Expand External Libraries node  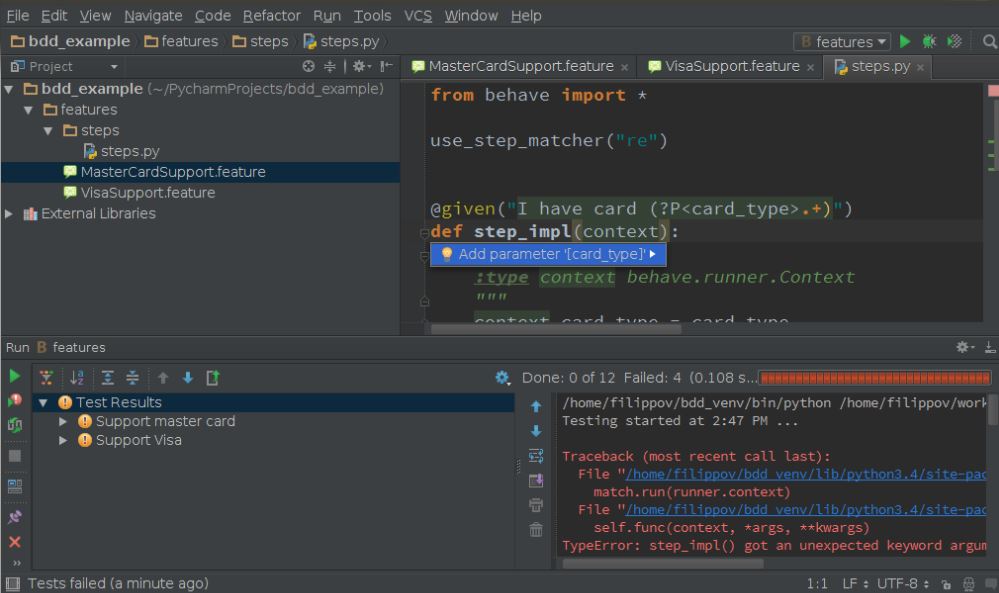point(9,214)
